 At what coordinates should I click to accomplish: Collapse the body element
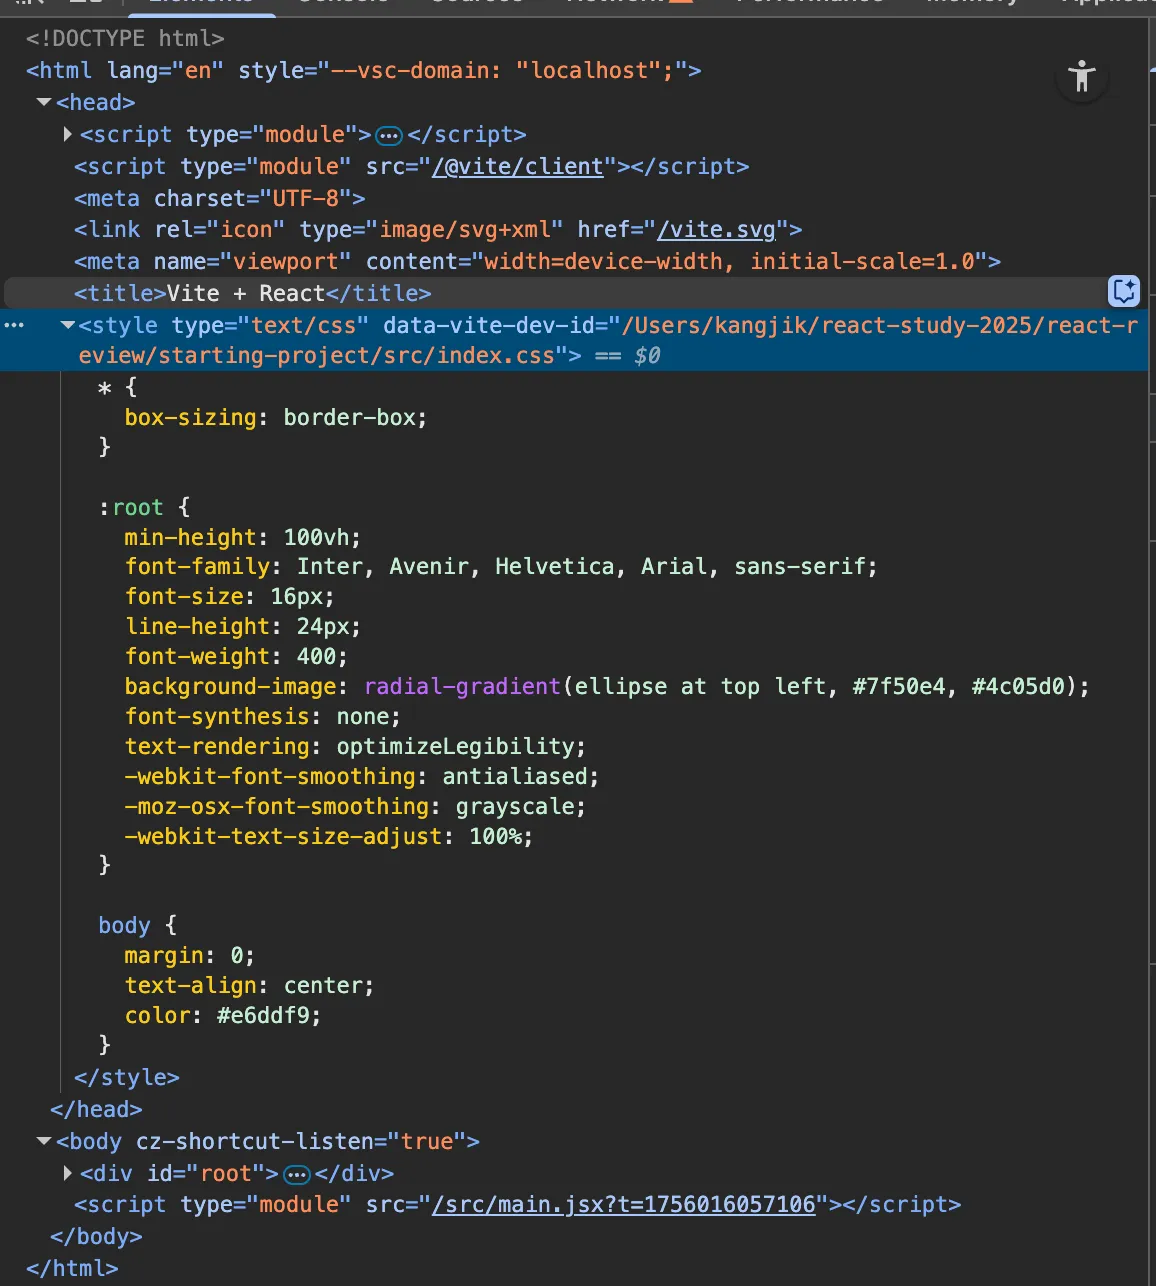pos(44,1141)
